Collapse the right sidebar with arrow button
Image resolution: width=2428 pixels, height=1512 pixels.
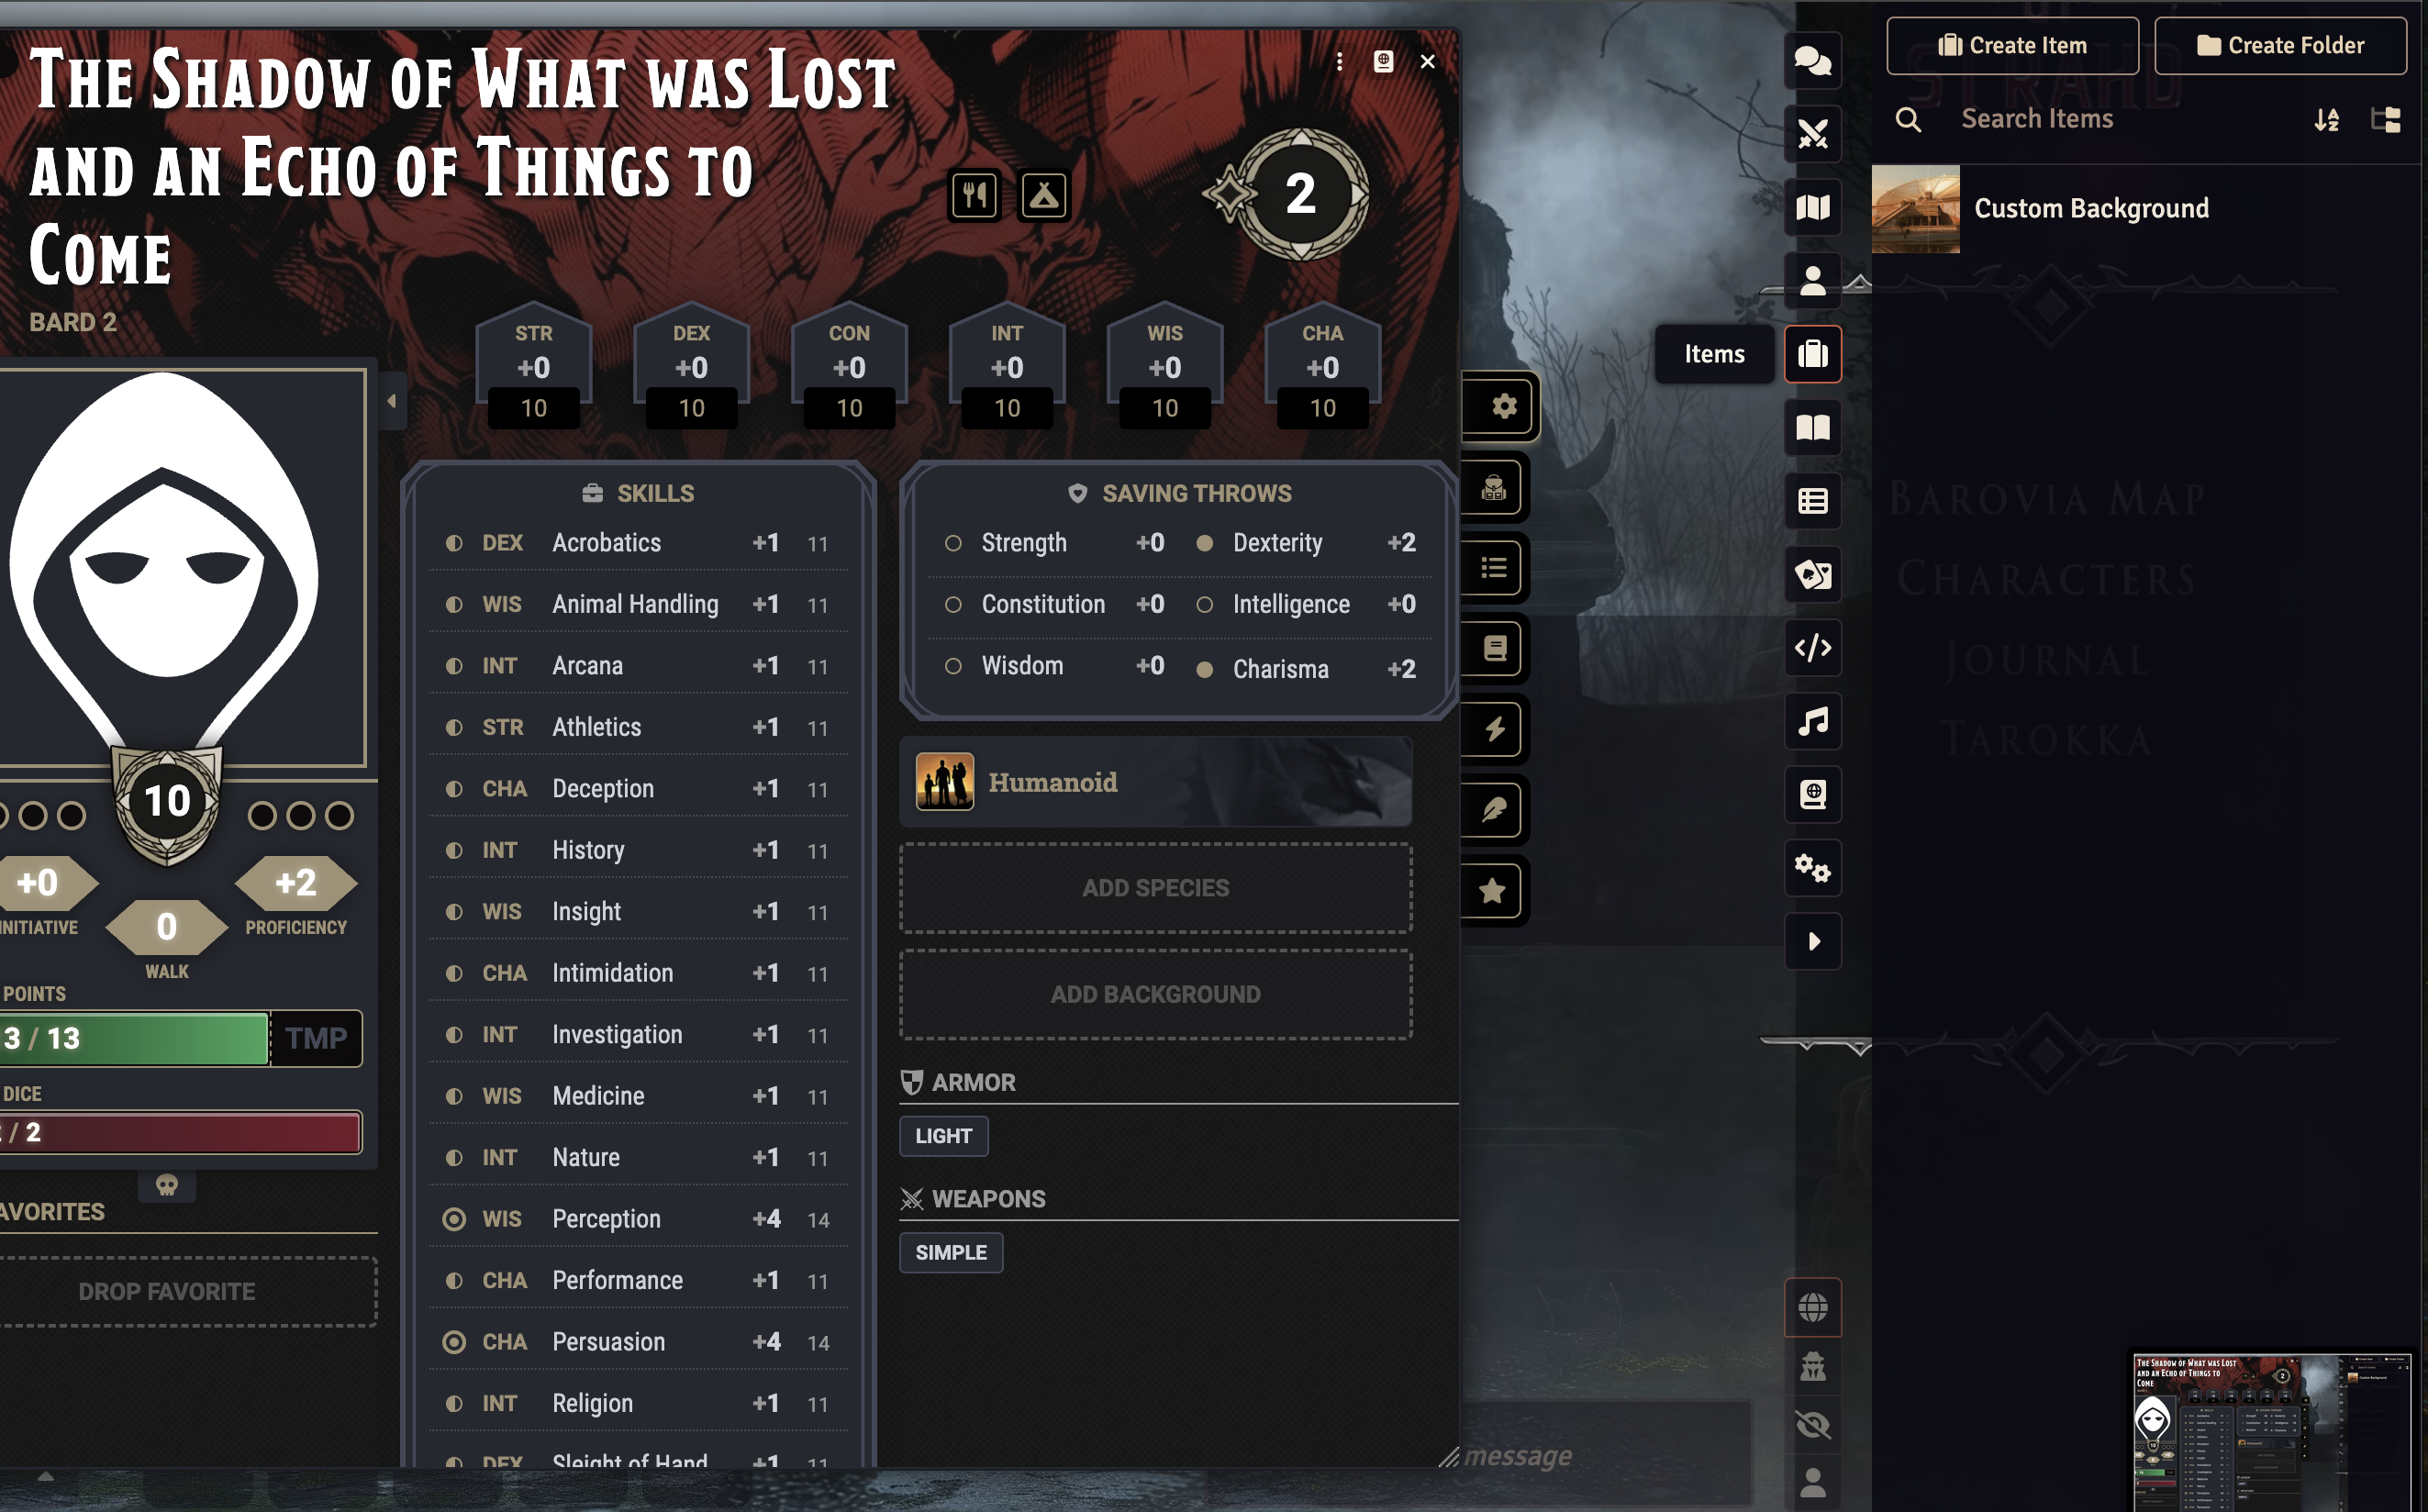coord(1812,941)
